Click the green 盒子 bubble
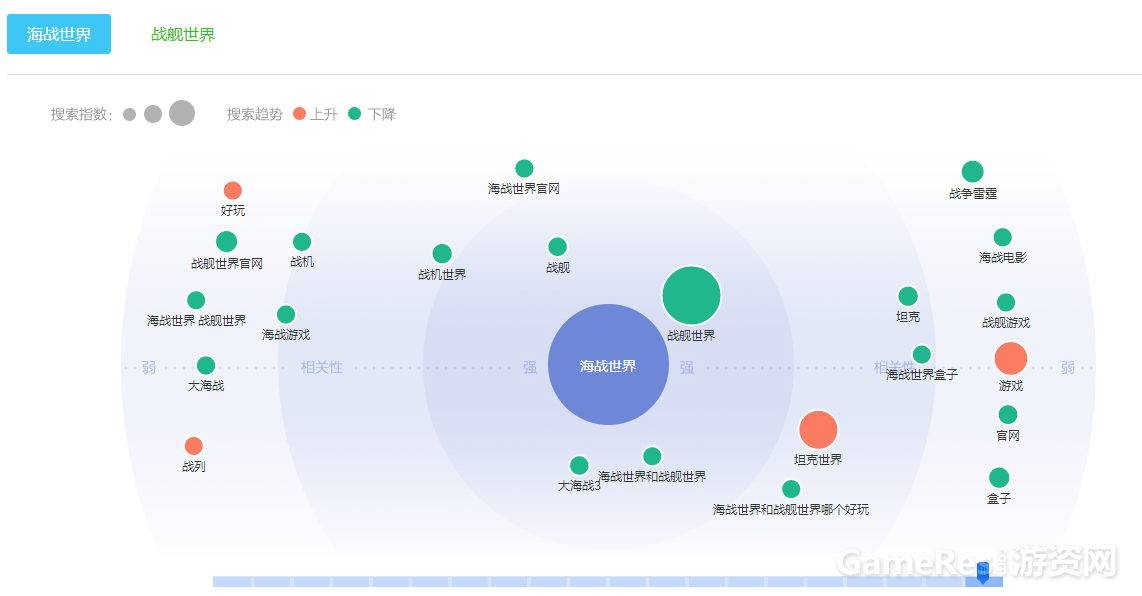Image resolution: width=1142 pixels, height=596 pixels. click(x=999, y=478)
